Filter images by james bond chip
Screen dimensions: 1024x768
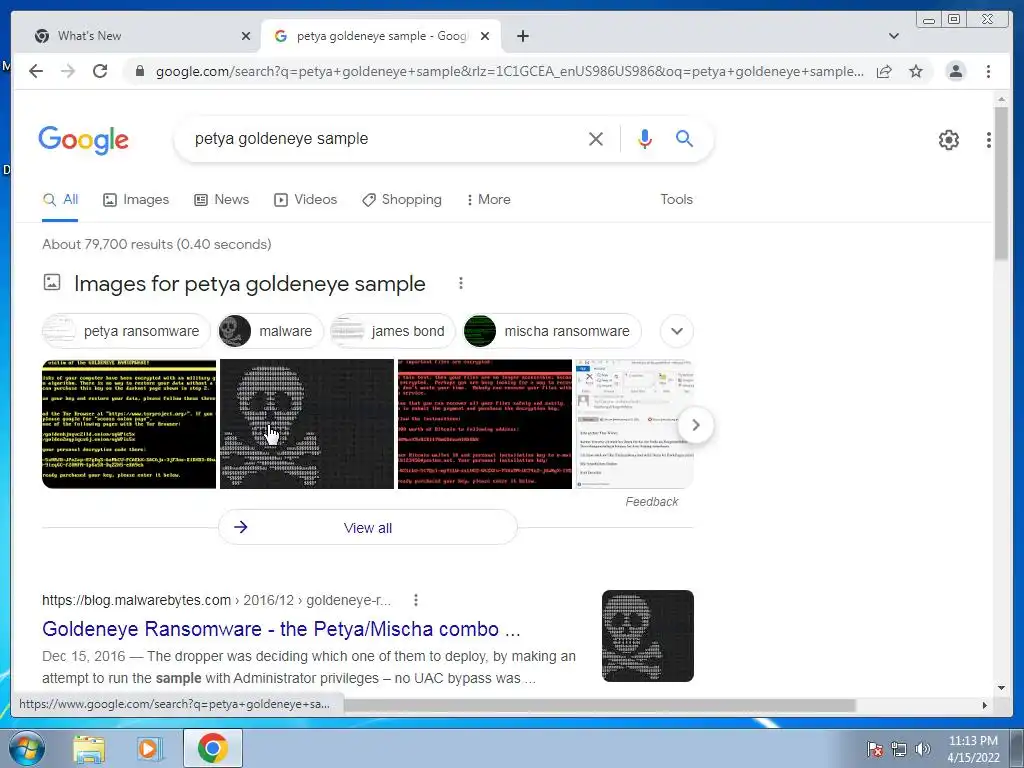point(392,331)
